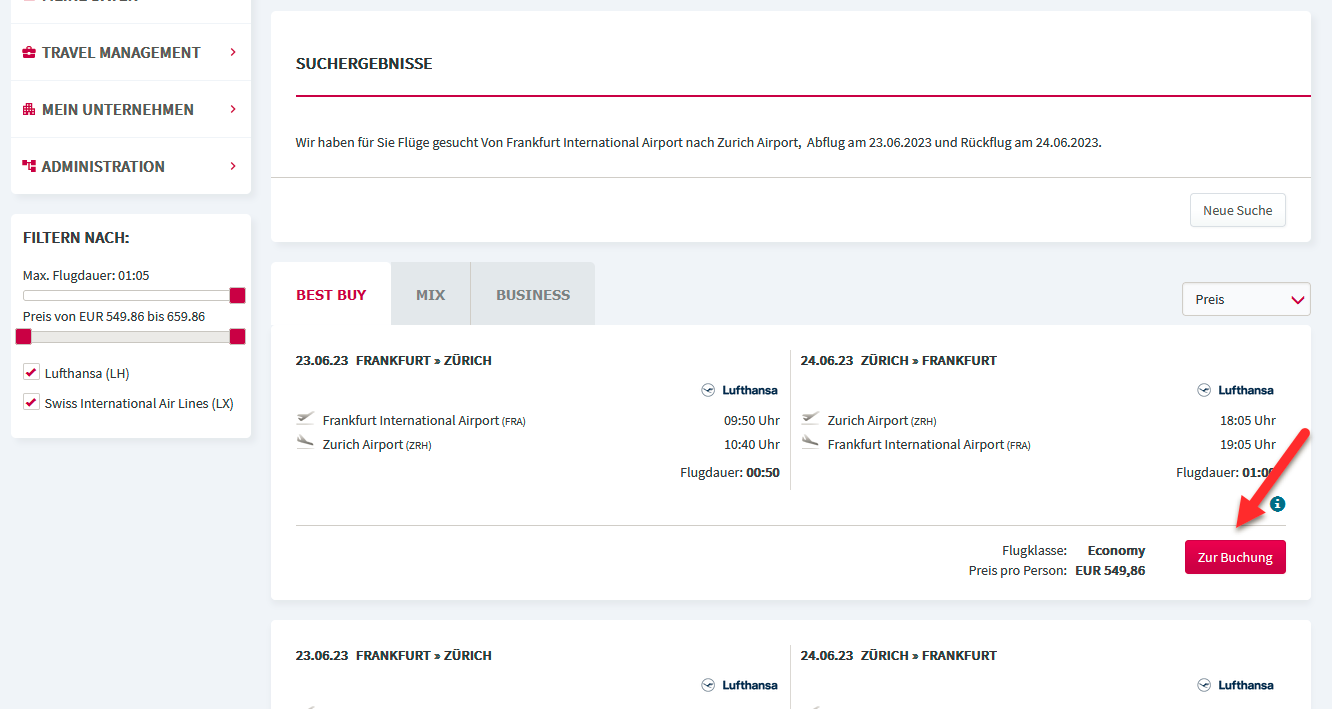Click the Preis von EUR 549.86 bis 659.86 label
Viewport: 1332px width, 709px height.
(114, 316)
